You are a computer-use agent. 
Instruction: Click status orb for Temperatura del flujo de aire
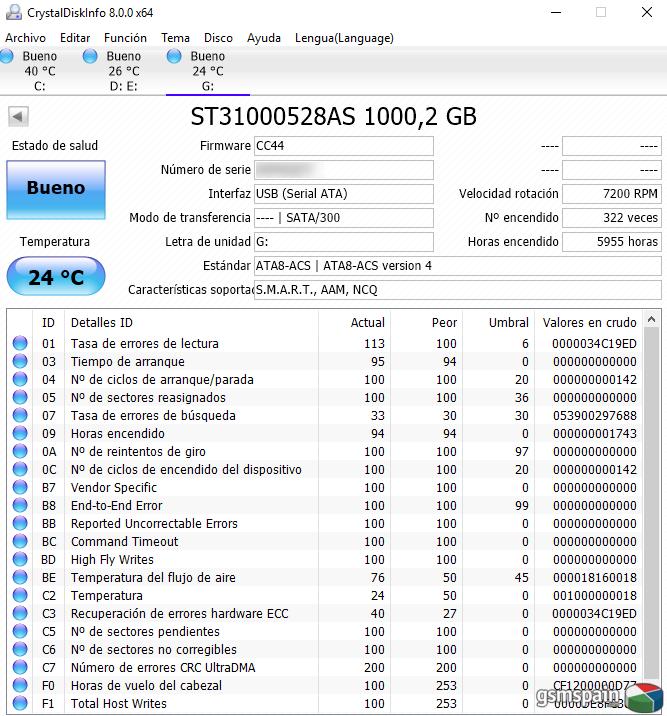click(20, 577)
